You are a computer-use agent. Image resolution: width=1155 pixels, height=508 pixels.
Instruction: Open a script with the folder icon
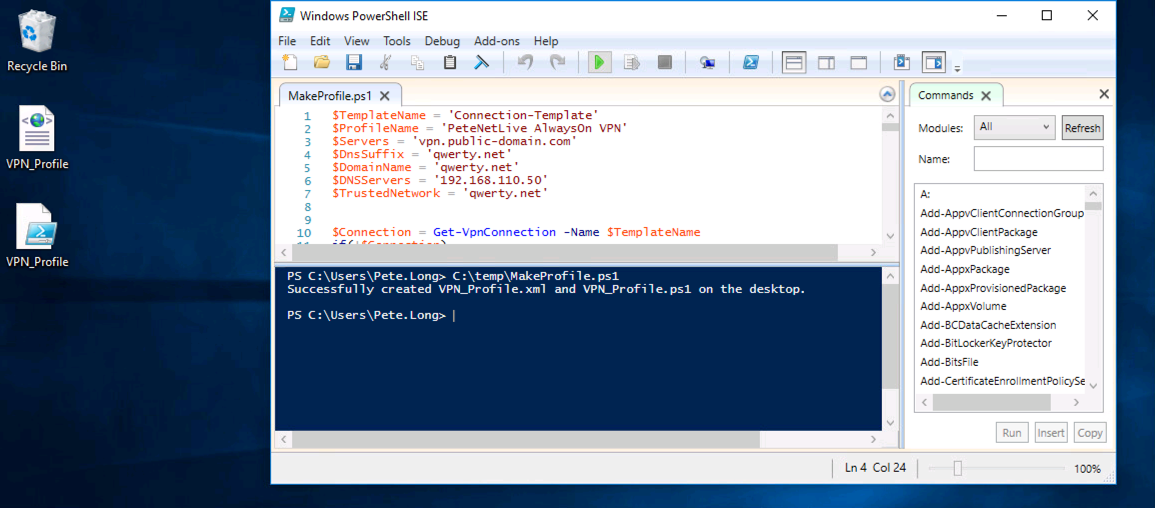click(322, 63)
